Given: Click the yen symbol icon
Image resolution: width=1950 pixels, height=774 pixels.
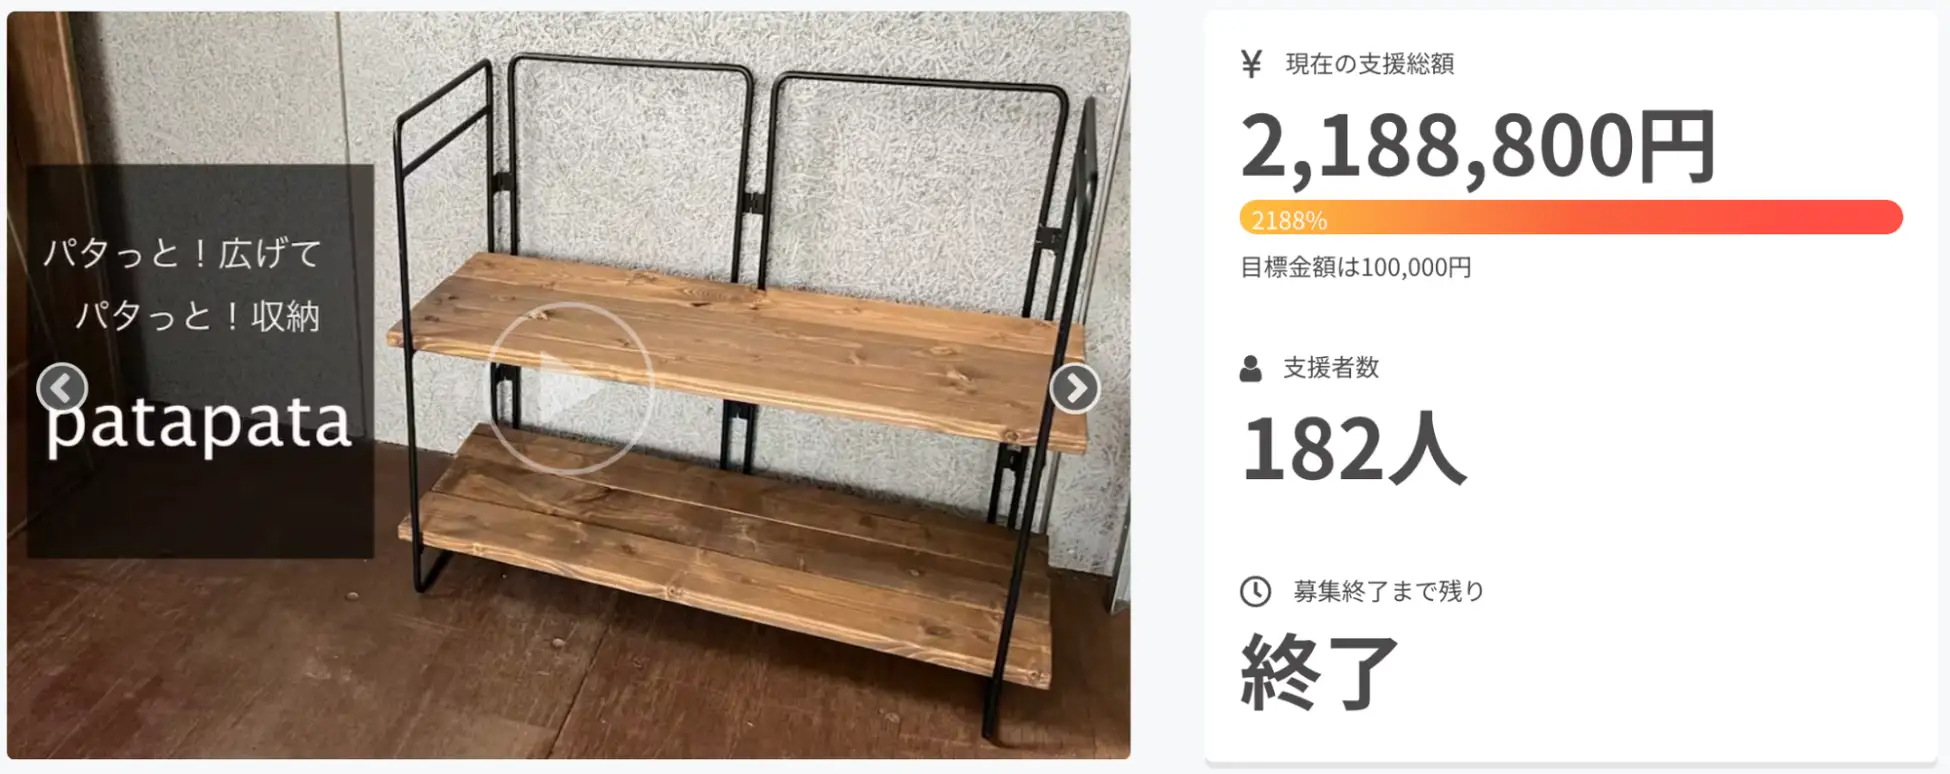Looking at the screenshot, I should click(1251, 64).
